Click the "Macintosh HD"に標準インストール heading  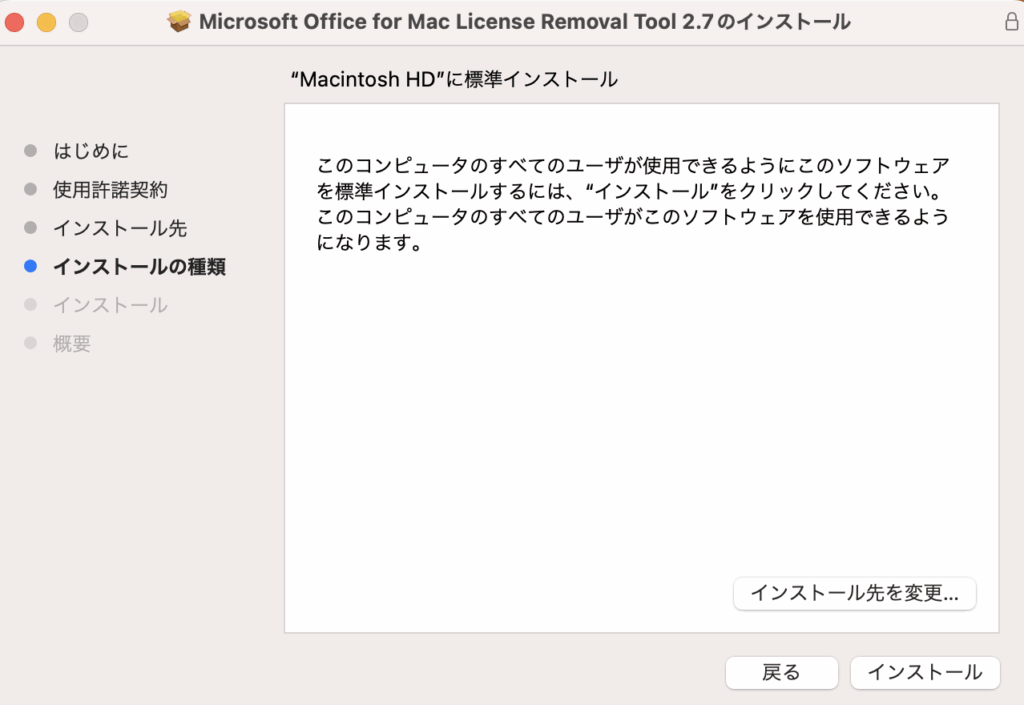pyautogui.click(x=453, y=79)
